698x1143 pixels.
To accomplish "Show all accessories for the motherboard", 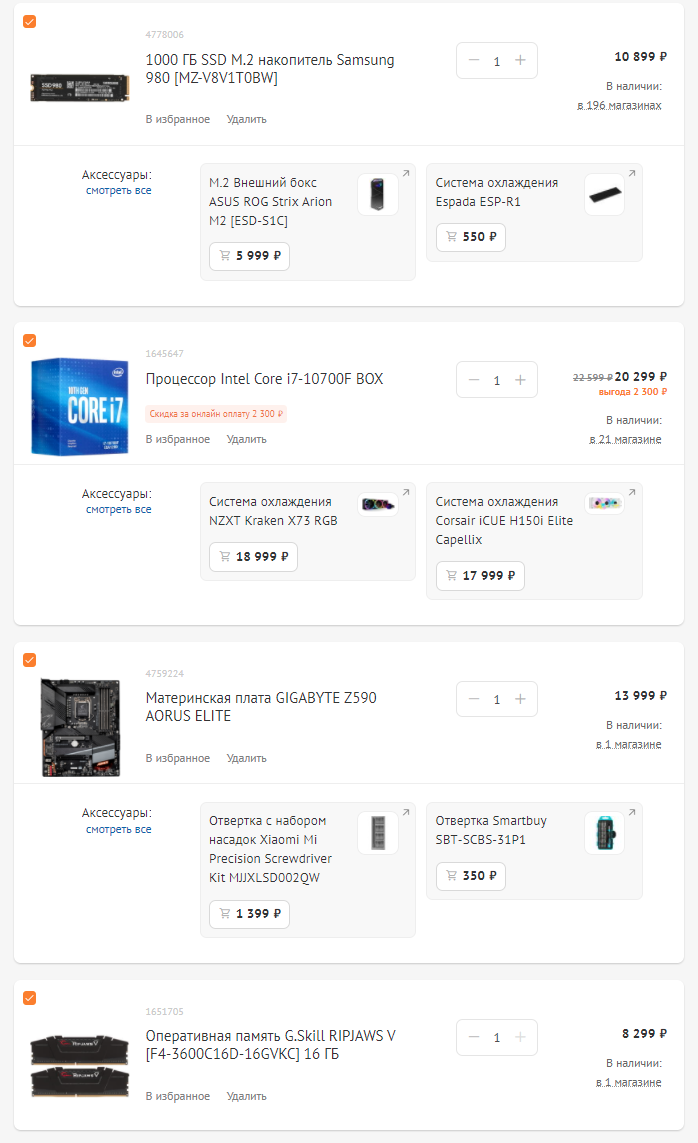I will coord(118,829).
